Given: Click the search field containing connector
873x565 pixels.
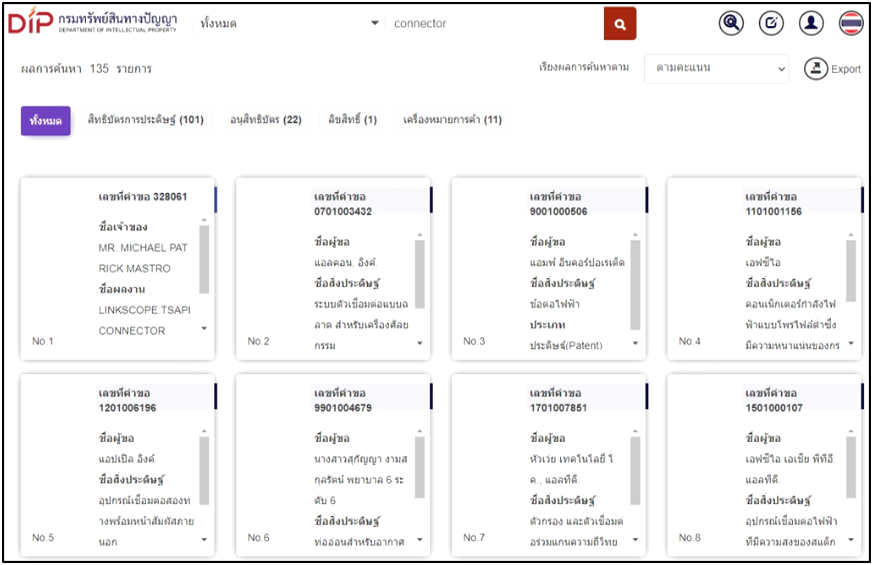Looking at the screenshot, I should pyautogui.click(x=494, y=23).
